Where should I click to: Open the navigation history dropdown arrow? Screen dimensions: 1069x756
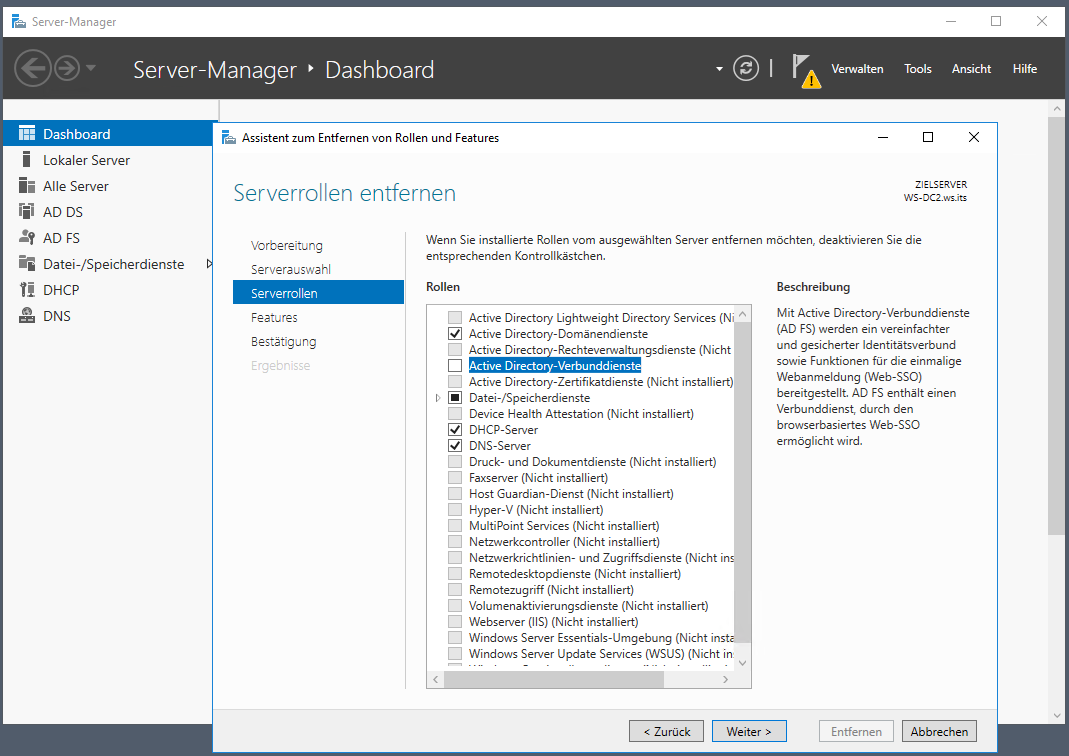pyautogui.click(x=91, y=68)
